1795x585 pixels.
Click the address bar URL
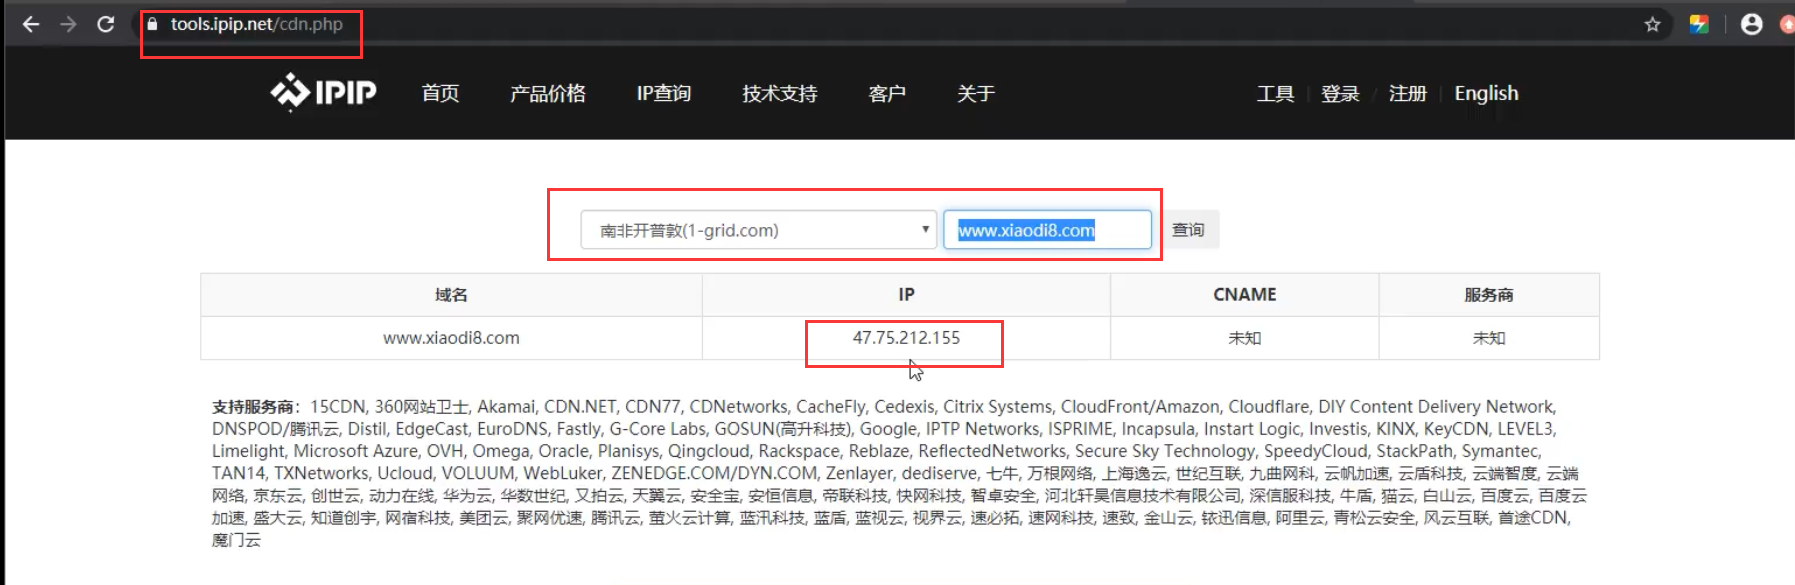[256, 24]
